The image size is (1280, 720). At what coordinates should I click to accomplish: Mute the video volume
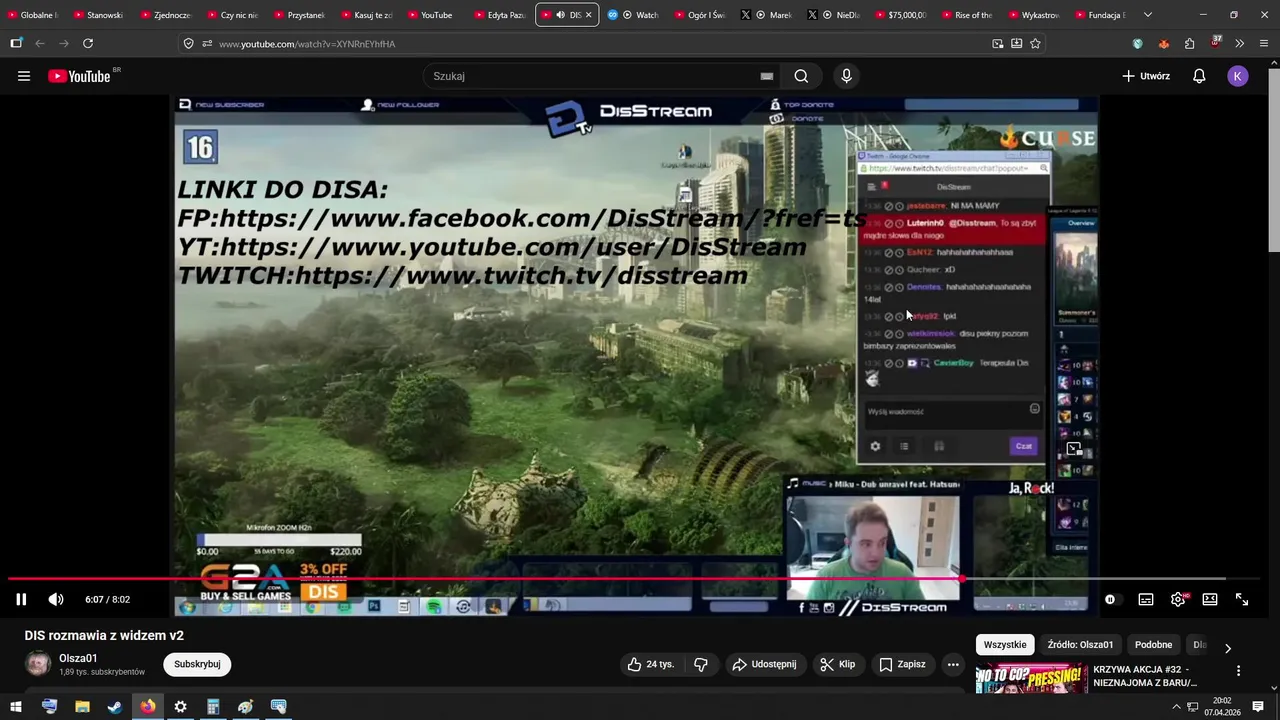pyautogui.click(x=56, y=599)
